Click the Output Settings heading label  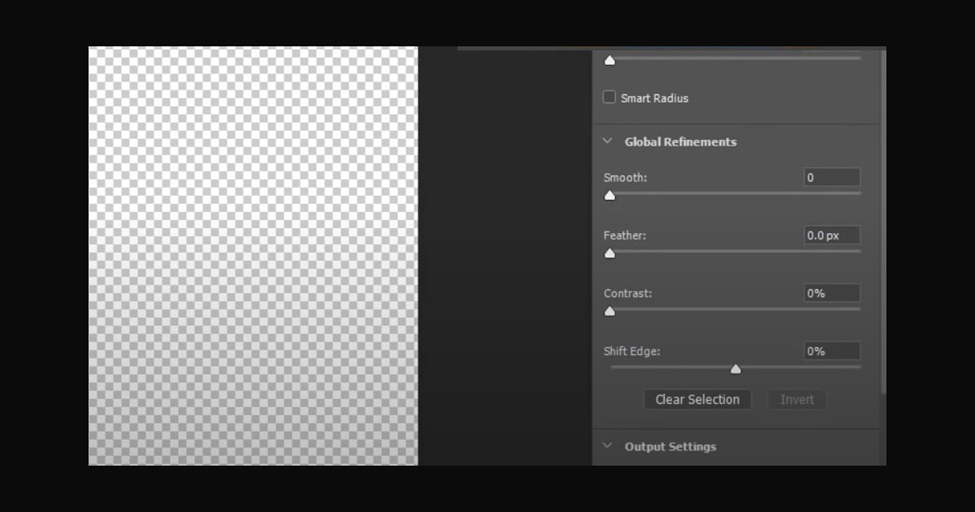(670, 447)
